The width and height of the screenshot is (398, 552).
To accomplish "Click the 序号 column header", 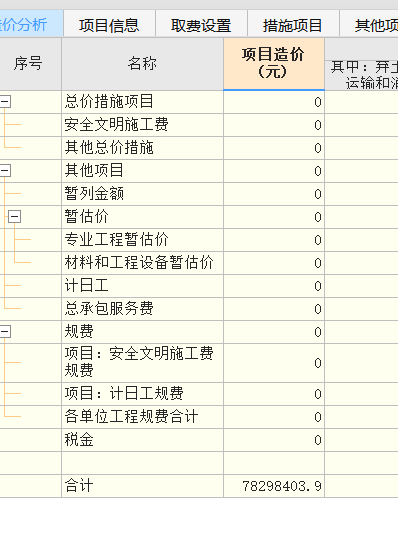I will click(x=29, y=64).
